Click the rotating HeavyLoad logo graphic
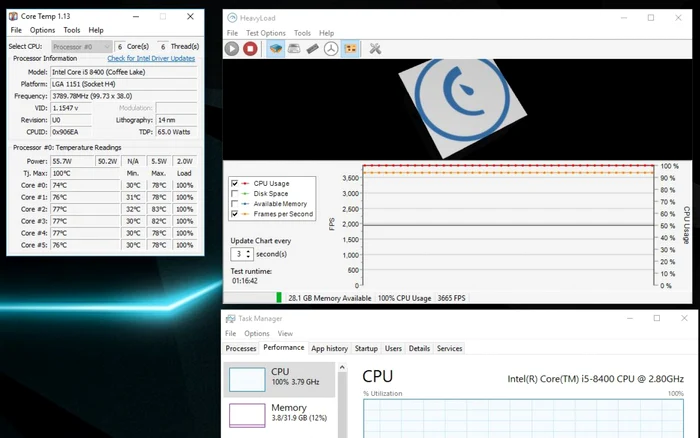 click(462, 107)
